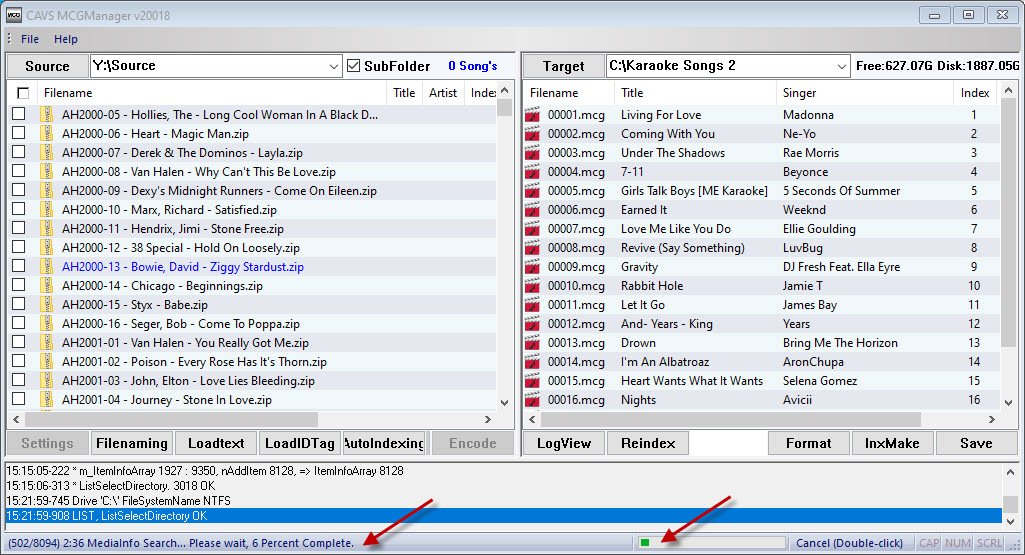The width and height of the screenshot is (1025, 555).
Task: Click the target list vertical scrollbar thumb
Action: tap(1008, 224)
